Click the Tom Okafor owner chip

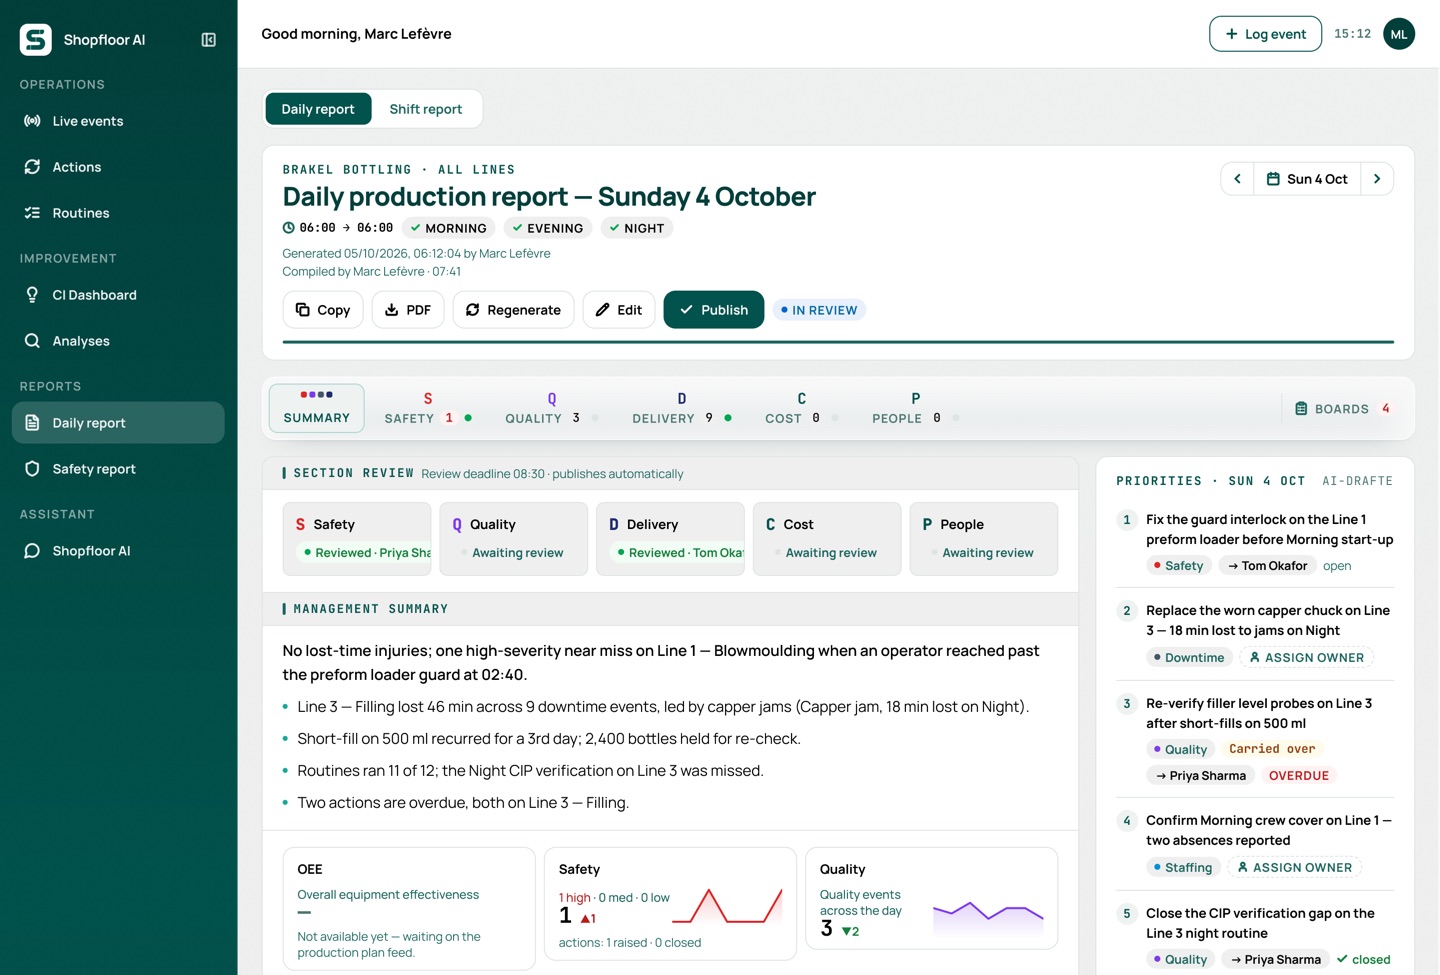(1267, 566)
